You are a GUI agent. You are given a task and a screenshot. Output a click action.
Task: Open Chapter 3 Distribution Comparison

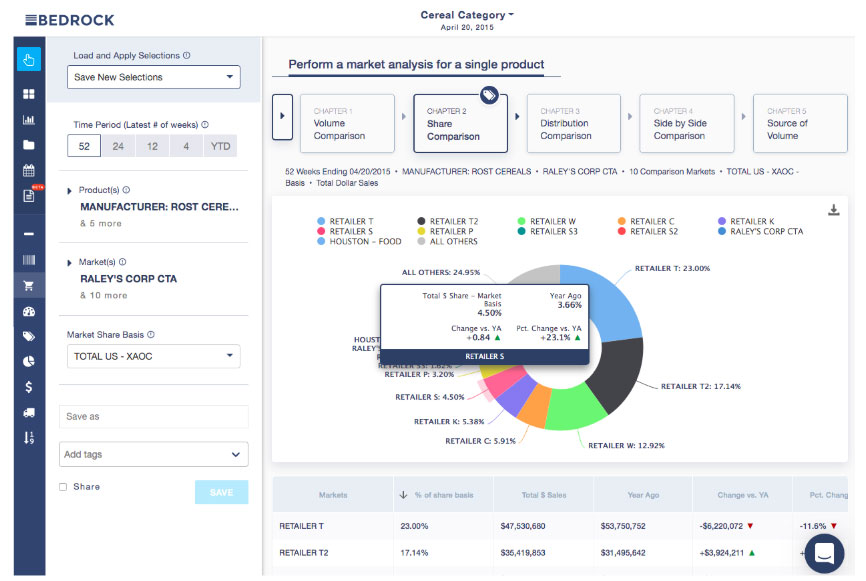tap(574, 123)
